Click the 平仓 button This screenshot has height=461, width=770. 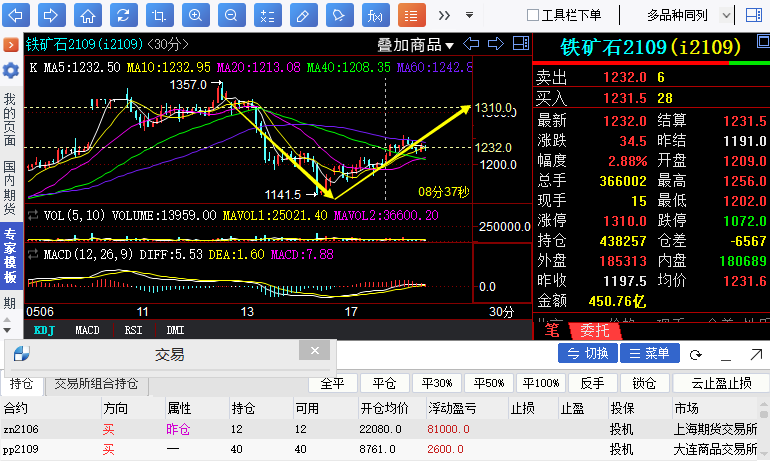[x=384, y=383]
